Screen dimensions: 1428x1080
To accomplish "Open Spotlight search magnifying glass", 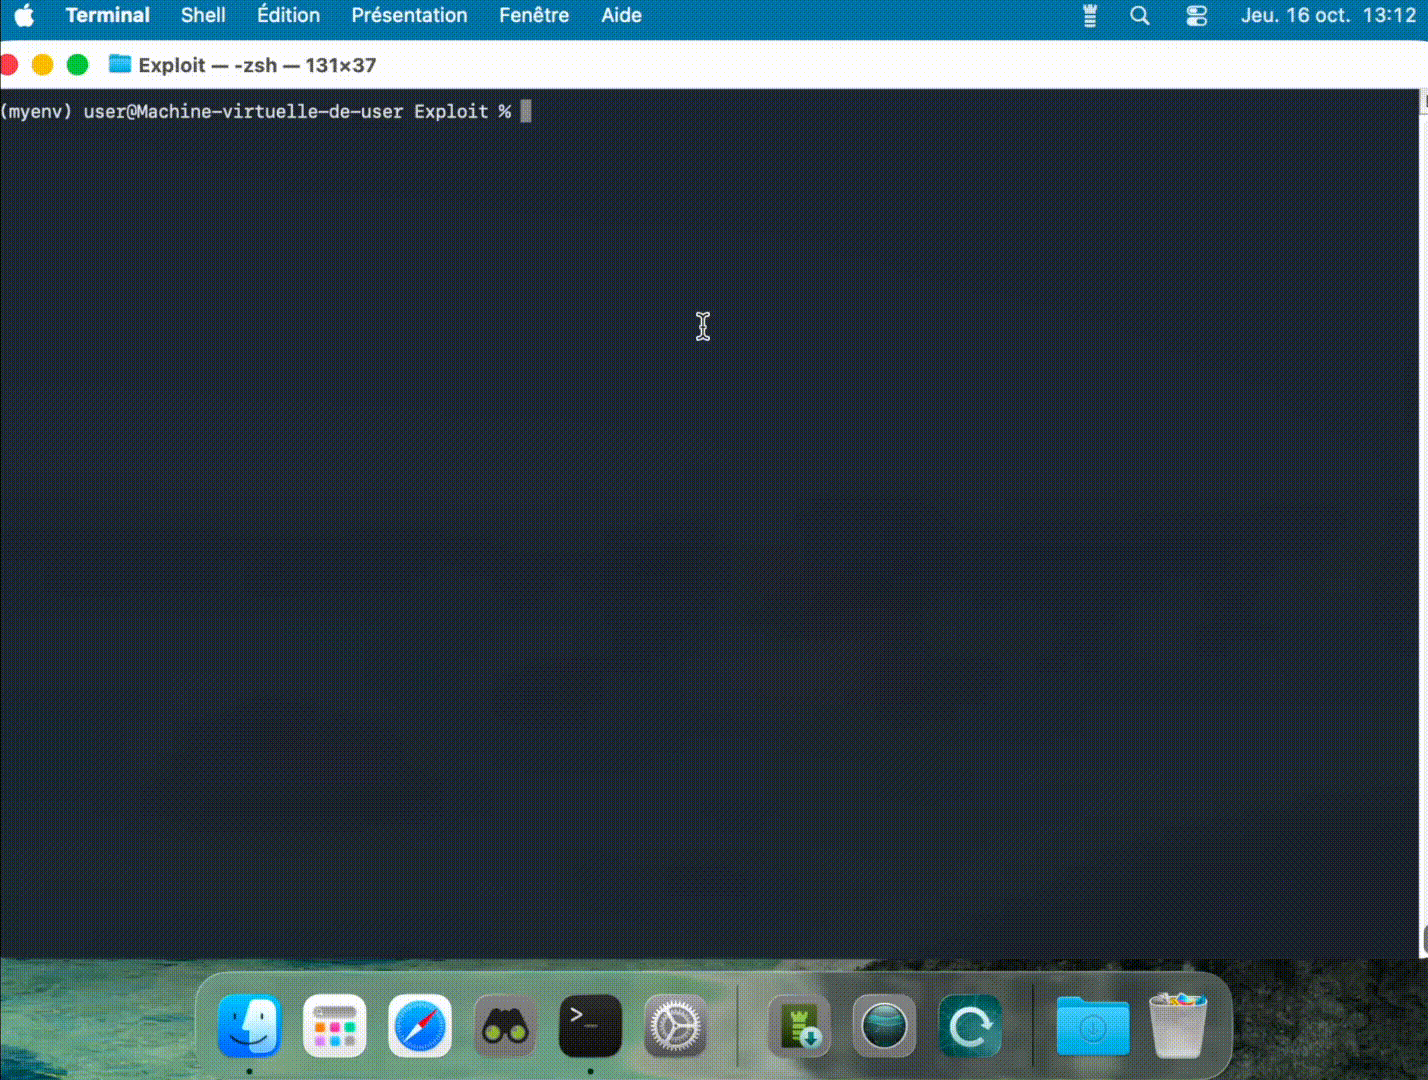I will (1140, 16).
